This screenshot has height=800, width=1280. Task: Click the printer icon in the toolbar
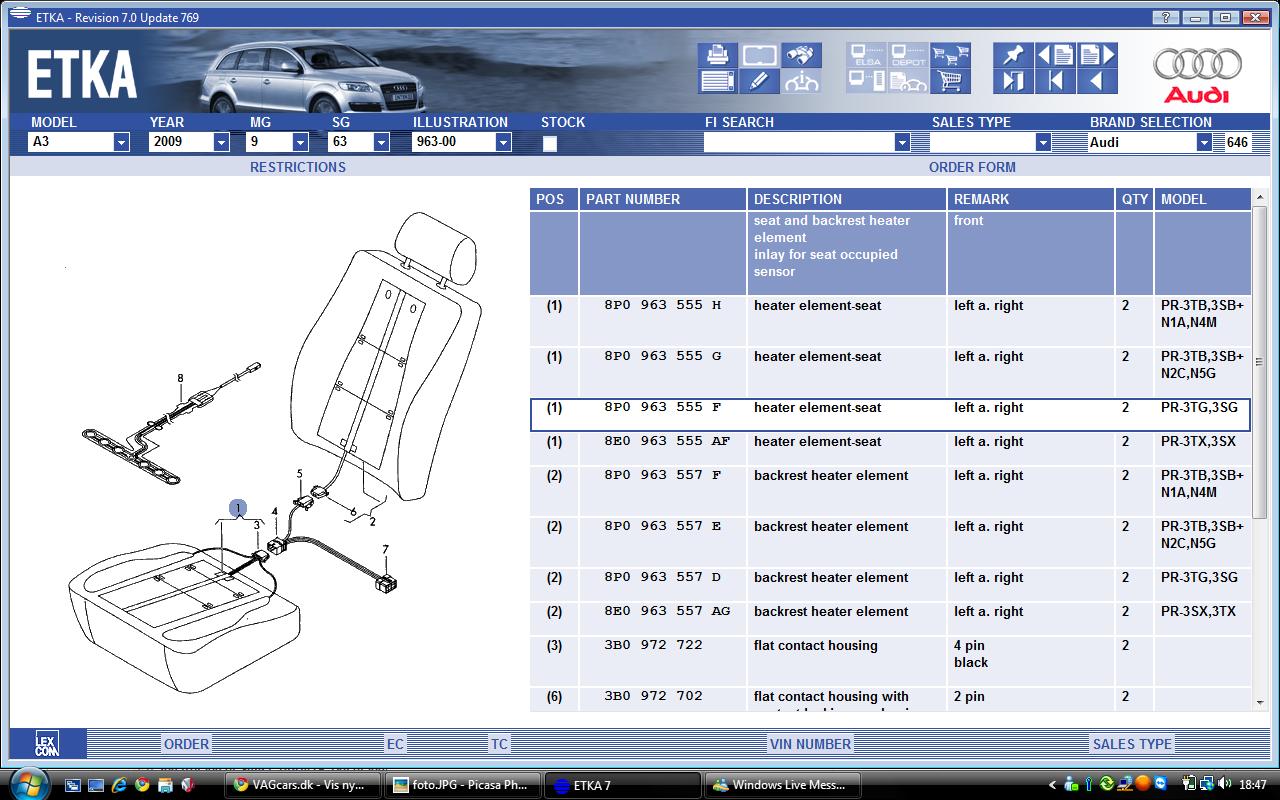click(x=717, y=55)
